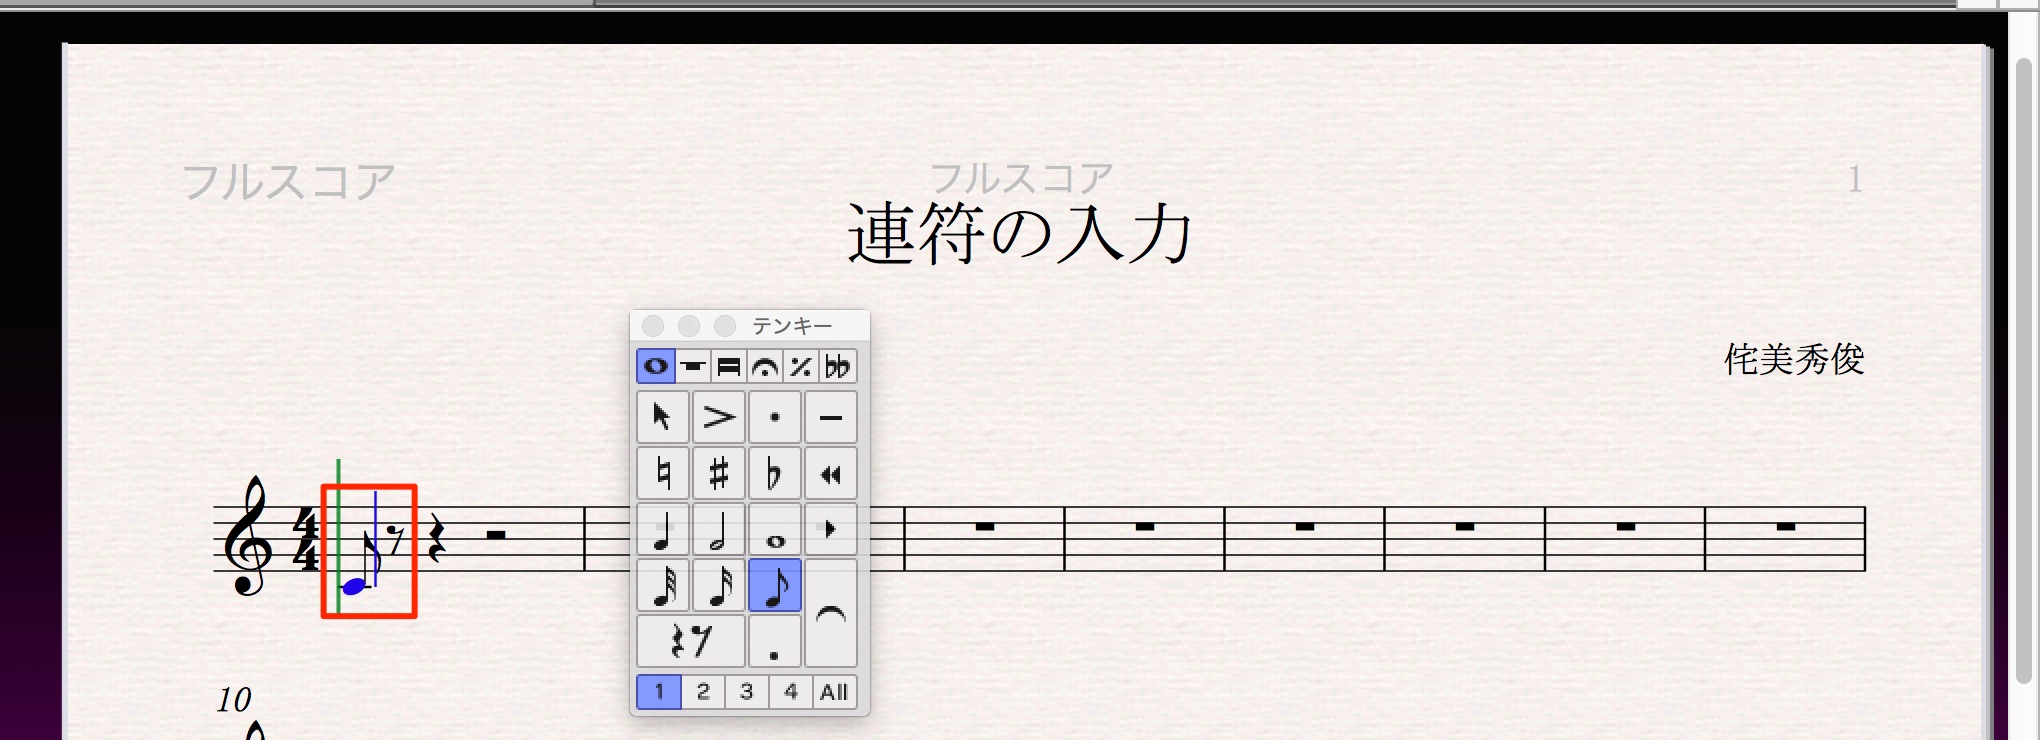Screen dimensions: 2040x740
Task: Select voice 2 on keypad
Action: [703, 691]
